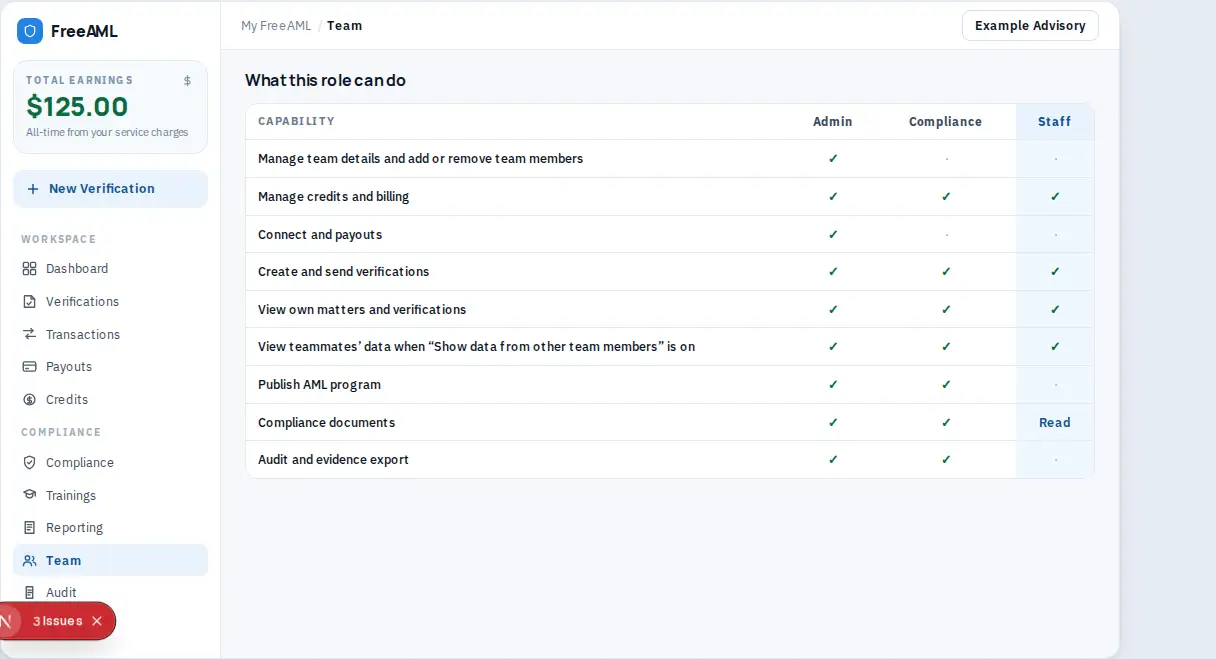This screenshot has width=1216, height=659.
Task: Open the Credits section
Action: coord(110,400)
